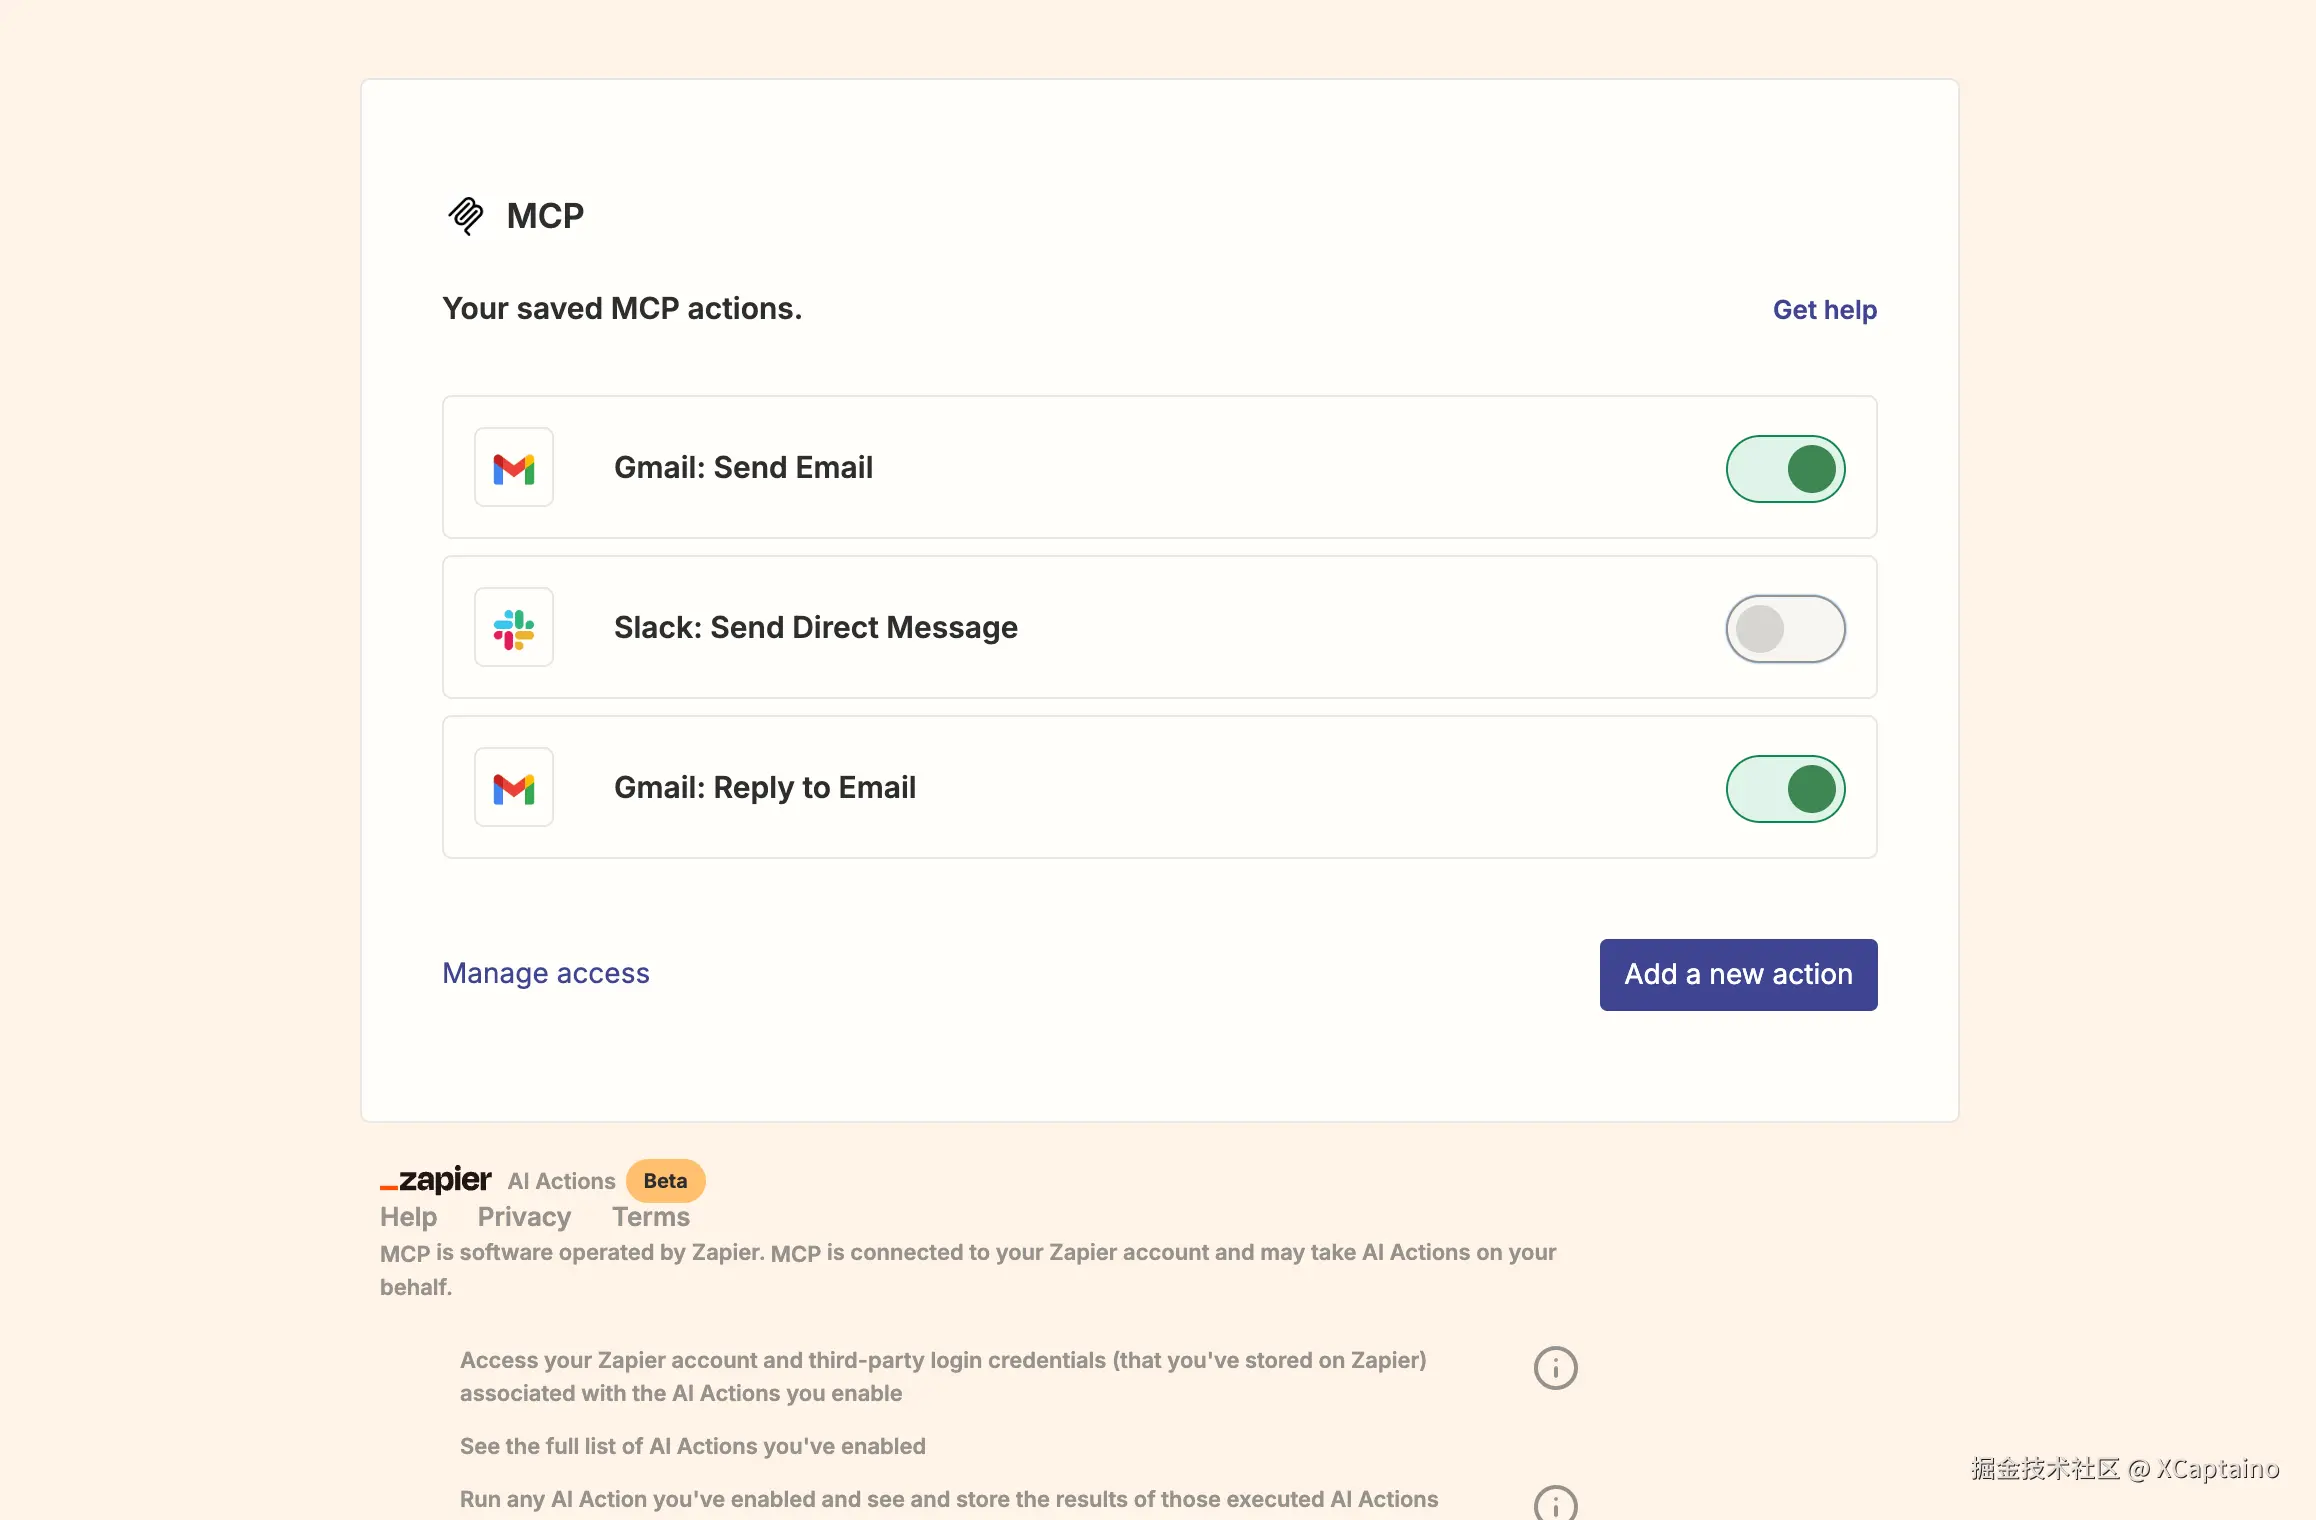Turn off the Gmail: Reply to Email toggle
The width and height of the screenshot is (2316, 1520).
point(1785,789)
